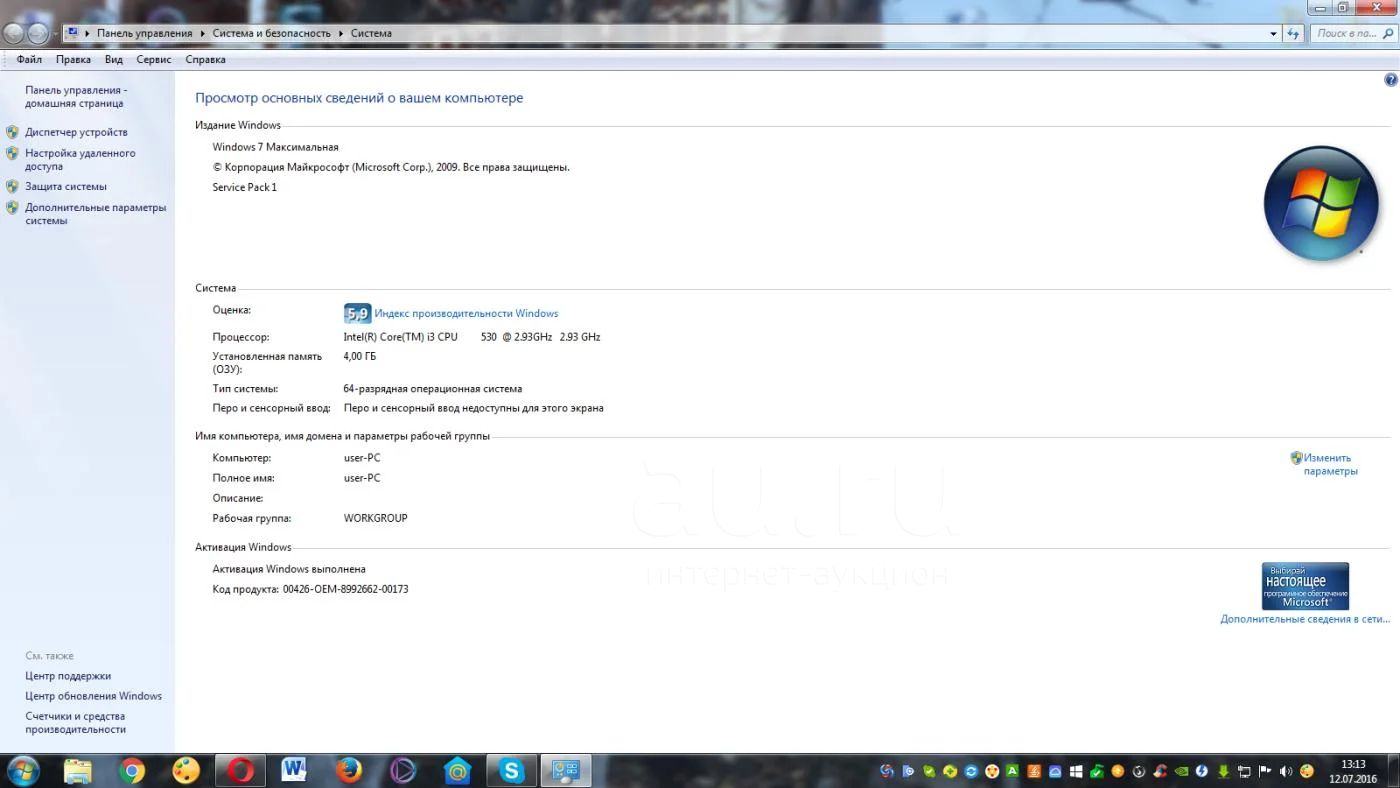Click the Windows 7 Максимальная edition text
The height and width of the screenshot is (788, 1400).
click(275, 147)
